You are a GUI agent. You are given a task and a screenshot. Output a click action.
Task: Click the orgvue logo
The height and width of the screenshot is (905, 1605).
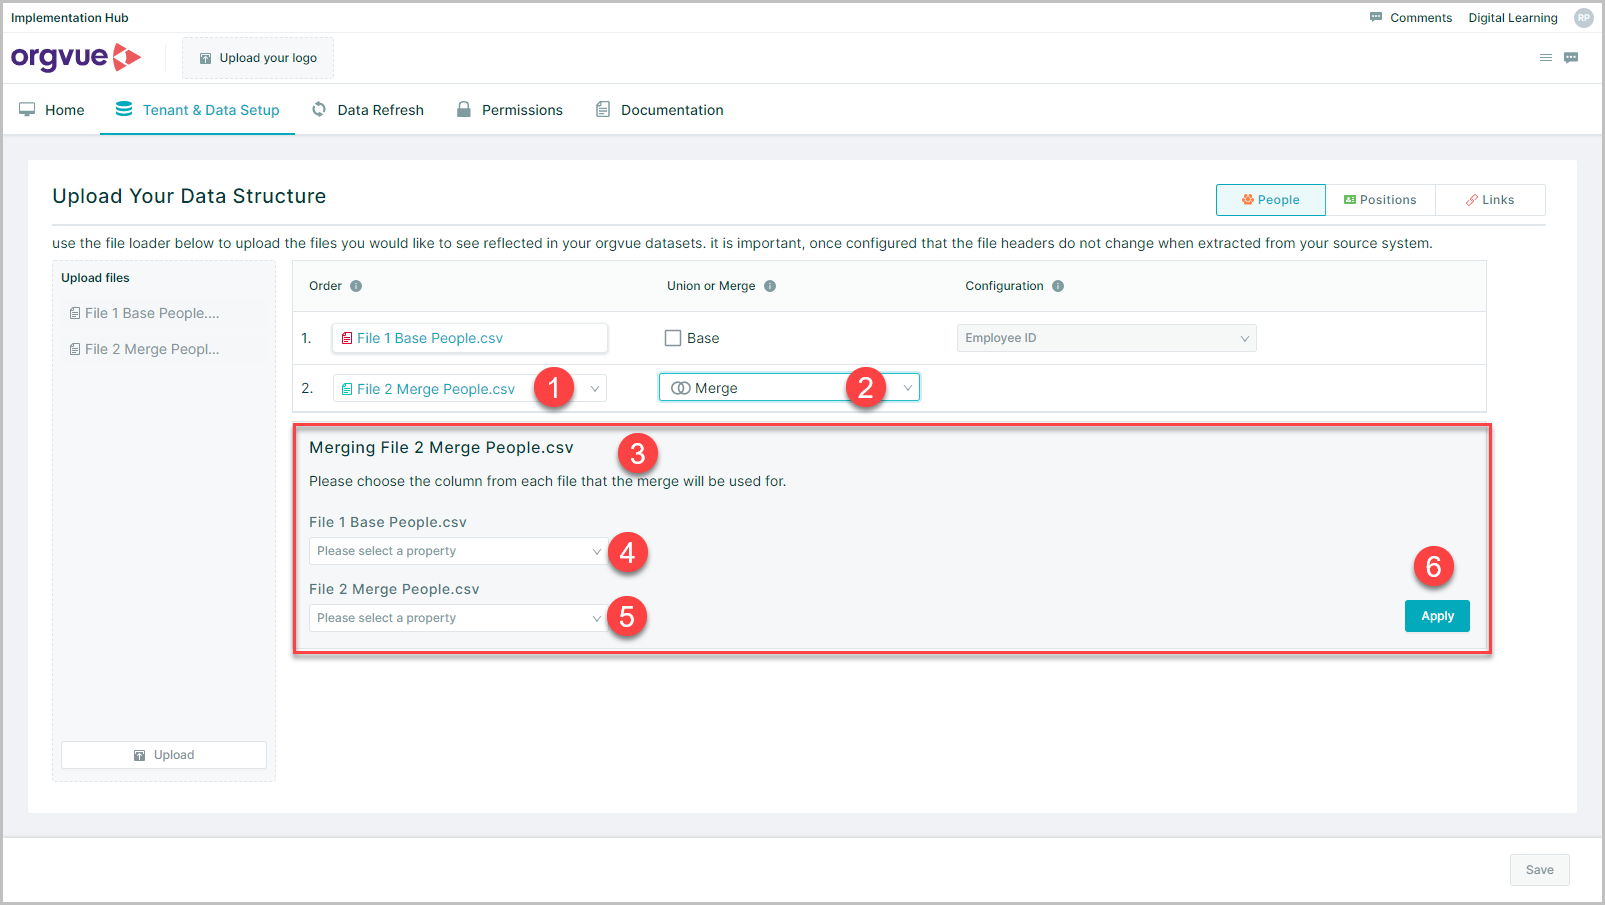pos(76,58)
